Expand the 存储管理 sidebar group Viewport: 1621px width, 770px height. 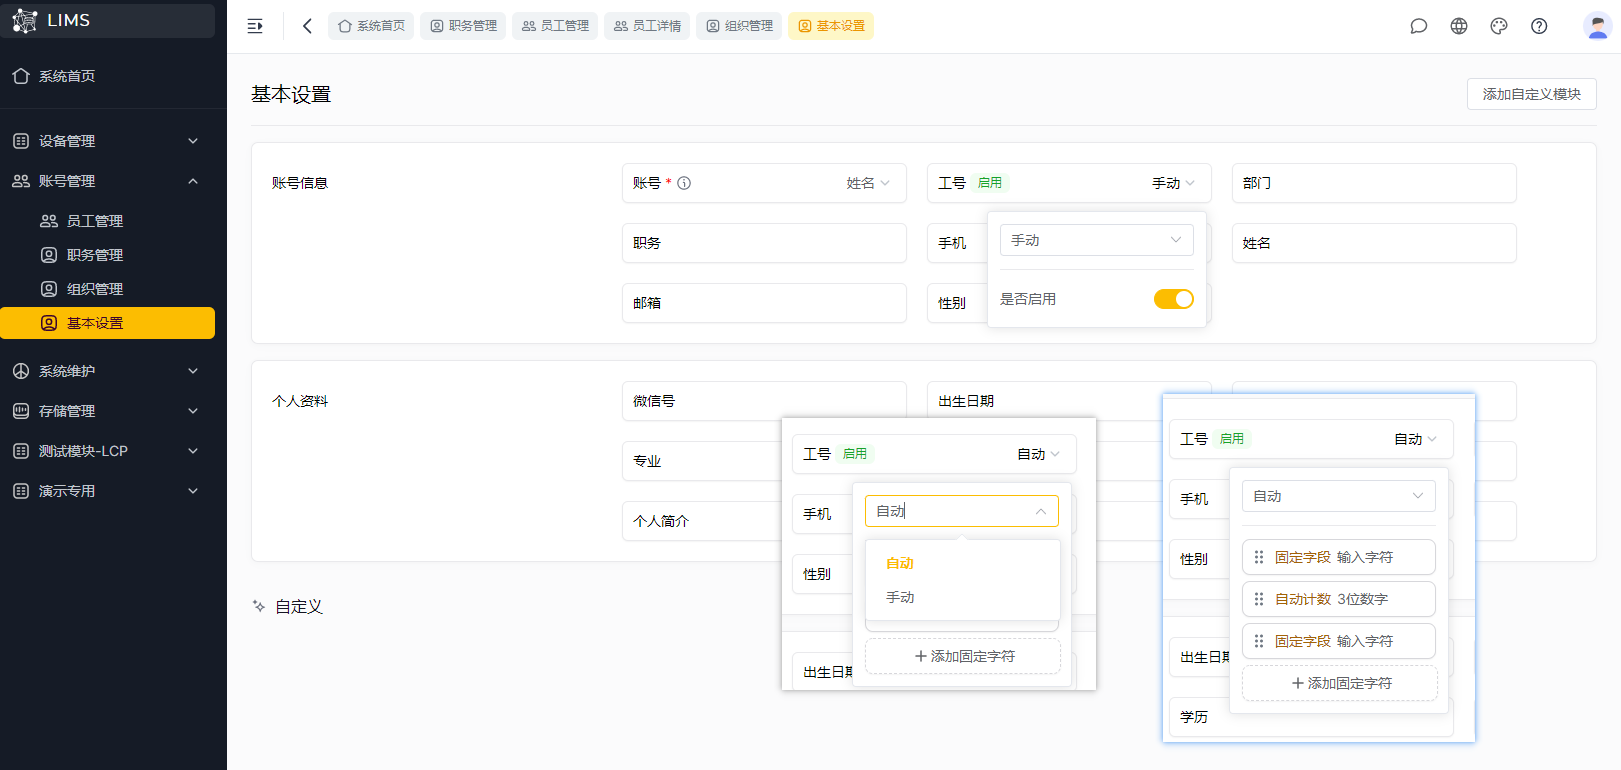point(193,411)
